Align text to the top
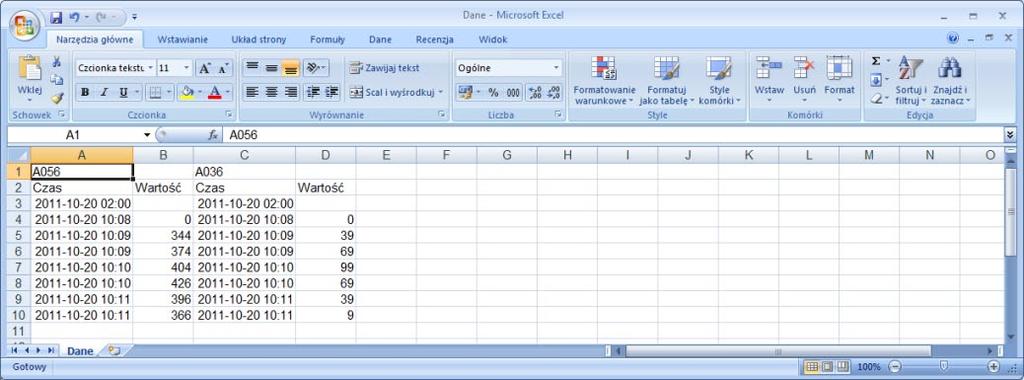This screenshot has height=380, width=1024. click(252, 68)
